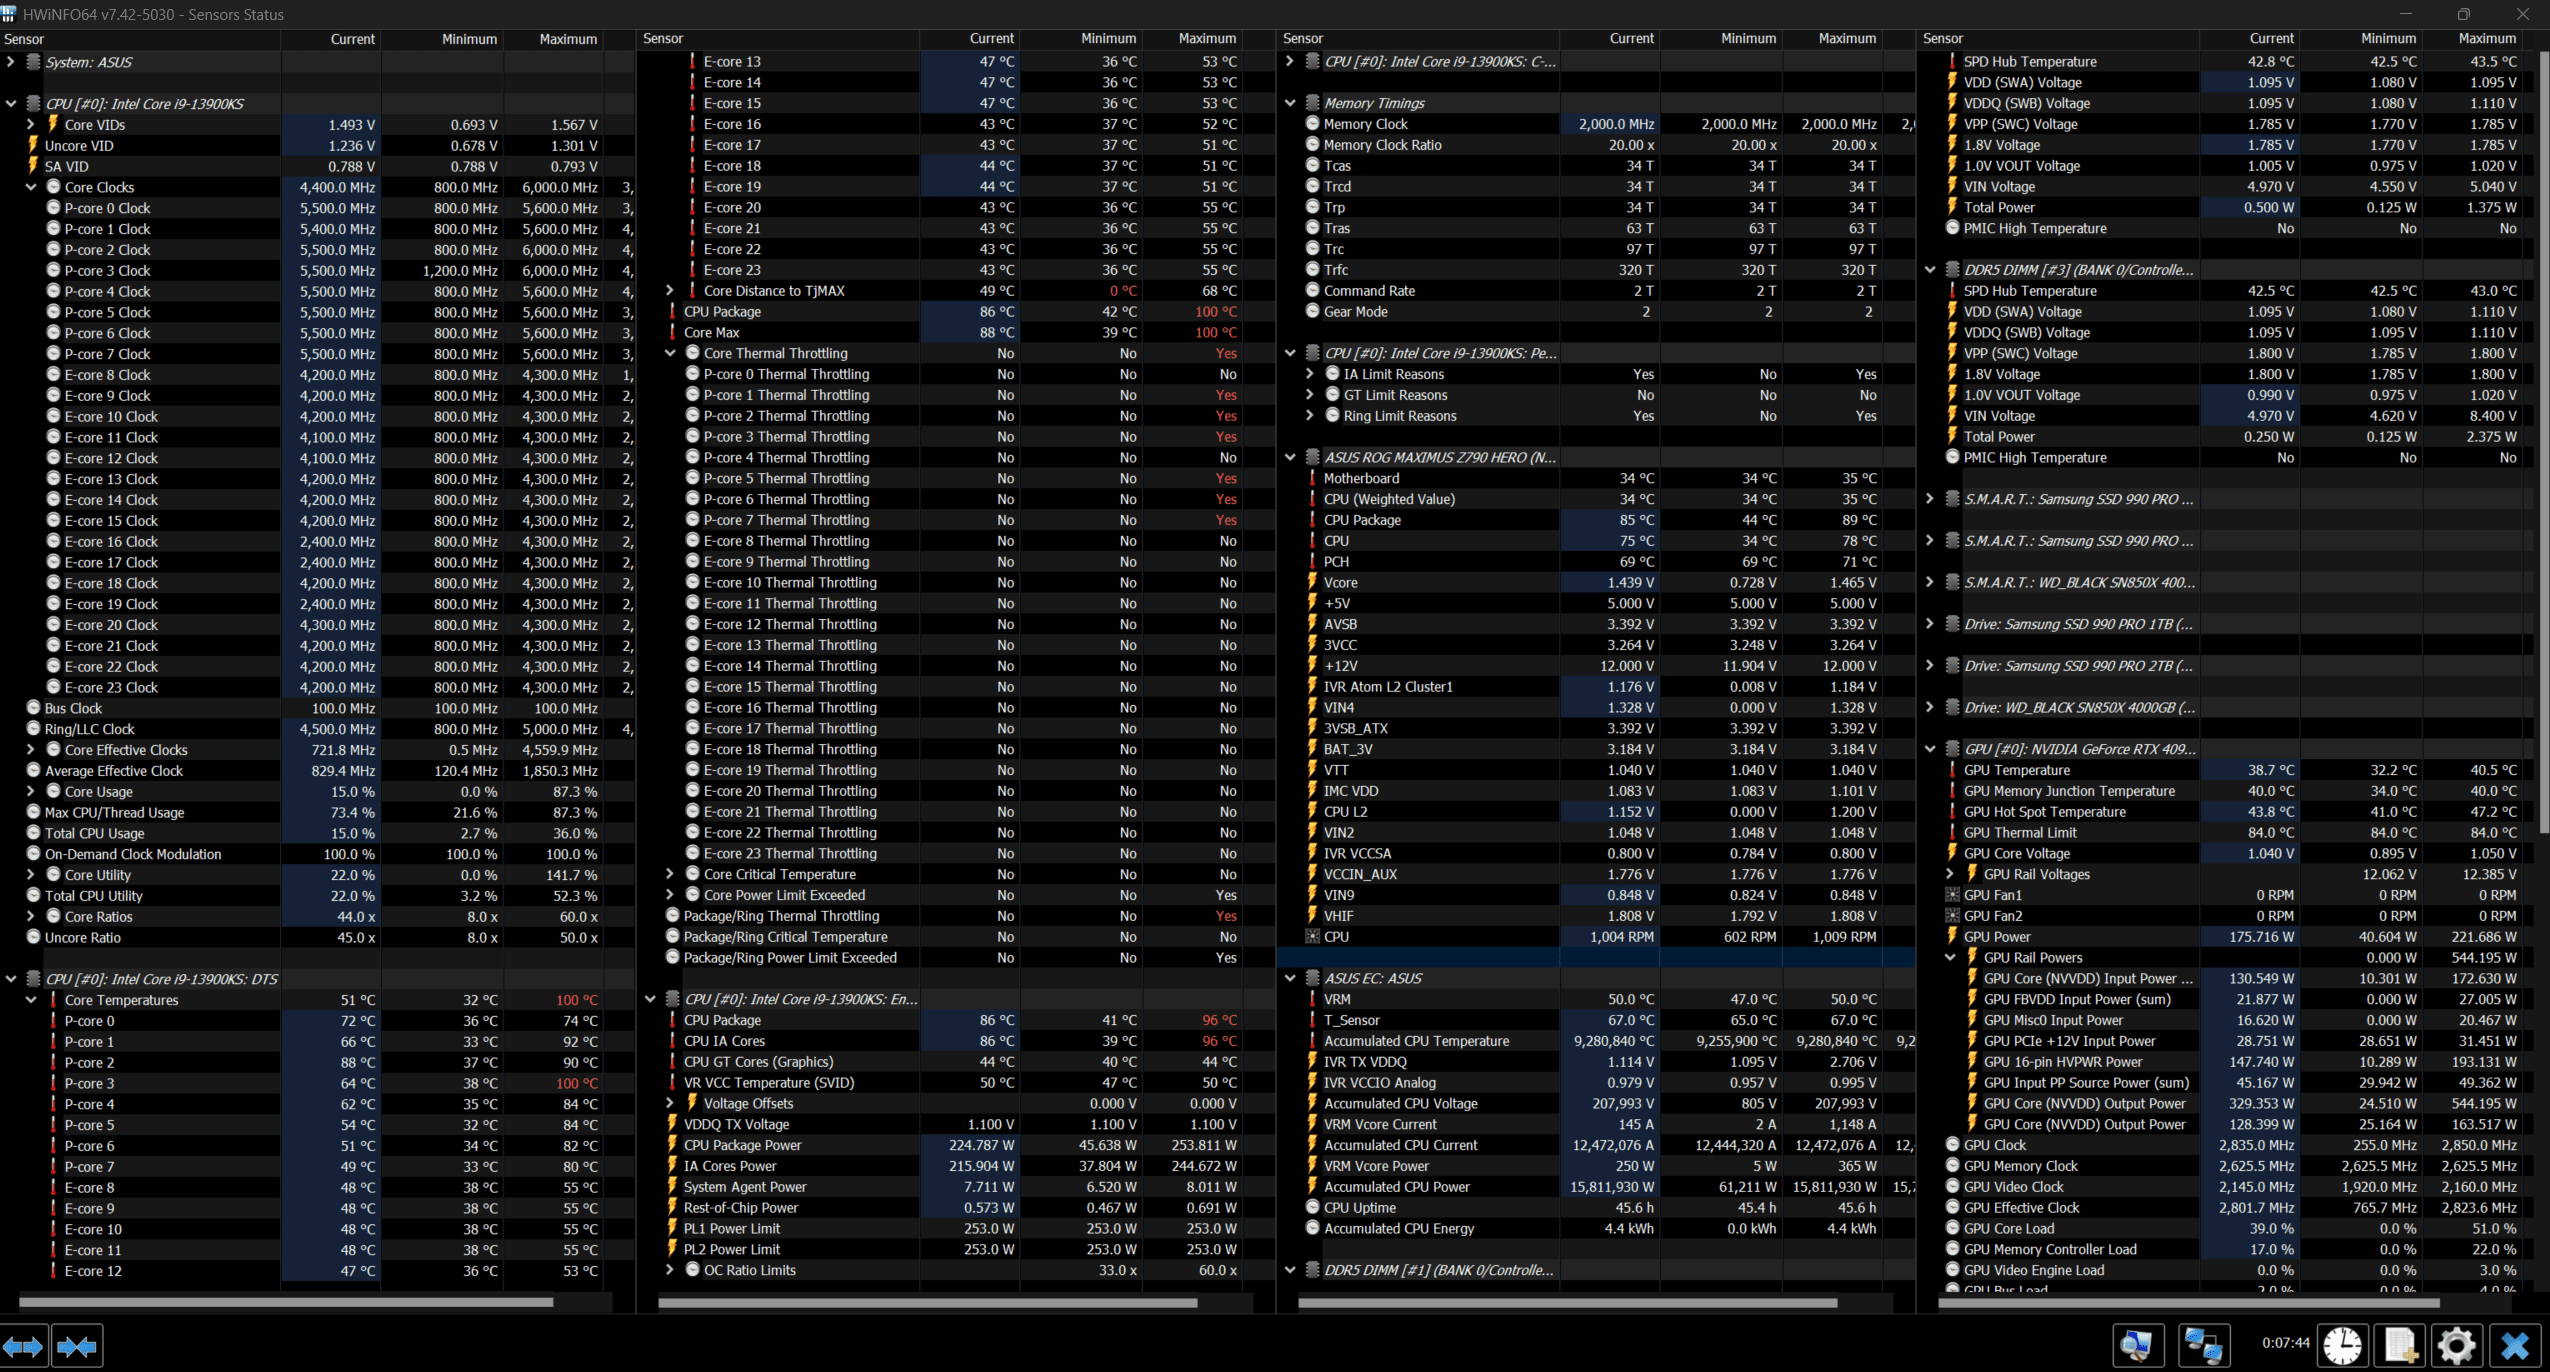Reset min/max values with the clock icon
This screenshot has height=1372, width=2550.
pyautogui.click(x=2342, y=1346)
